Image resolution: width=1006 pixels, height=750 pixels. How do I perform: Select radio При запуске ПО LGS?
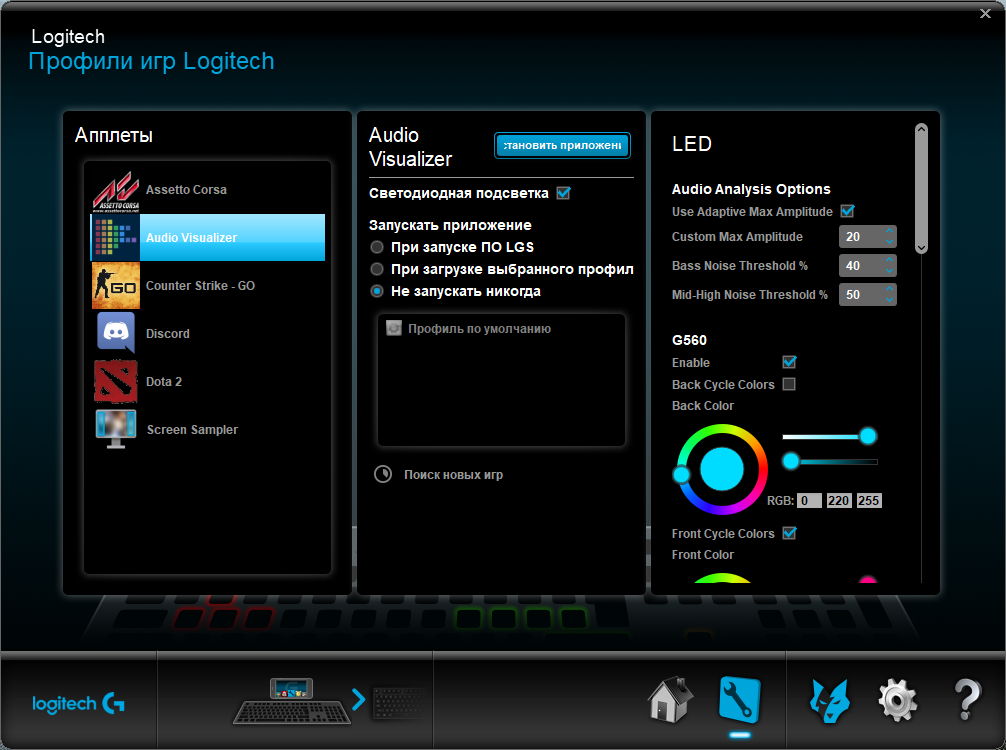(377, 247)
